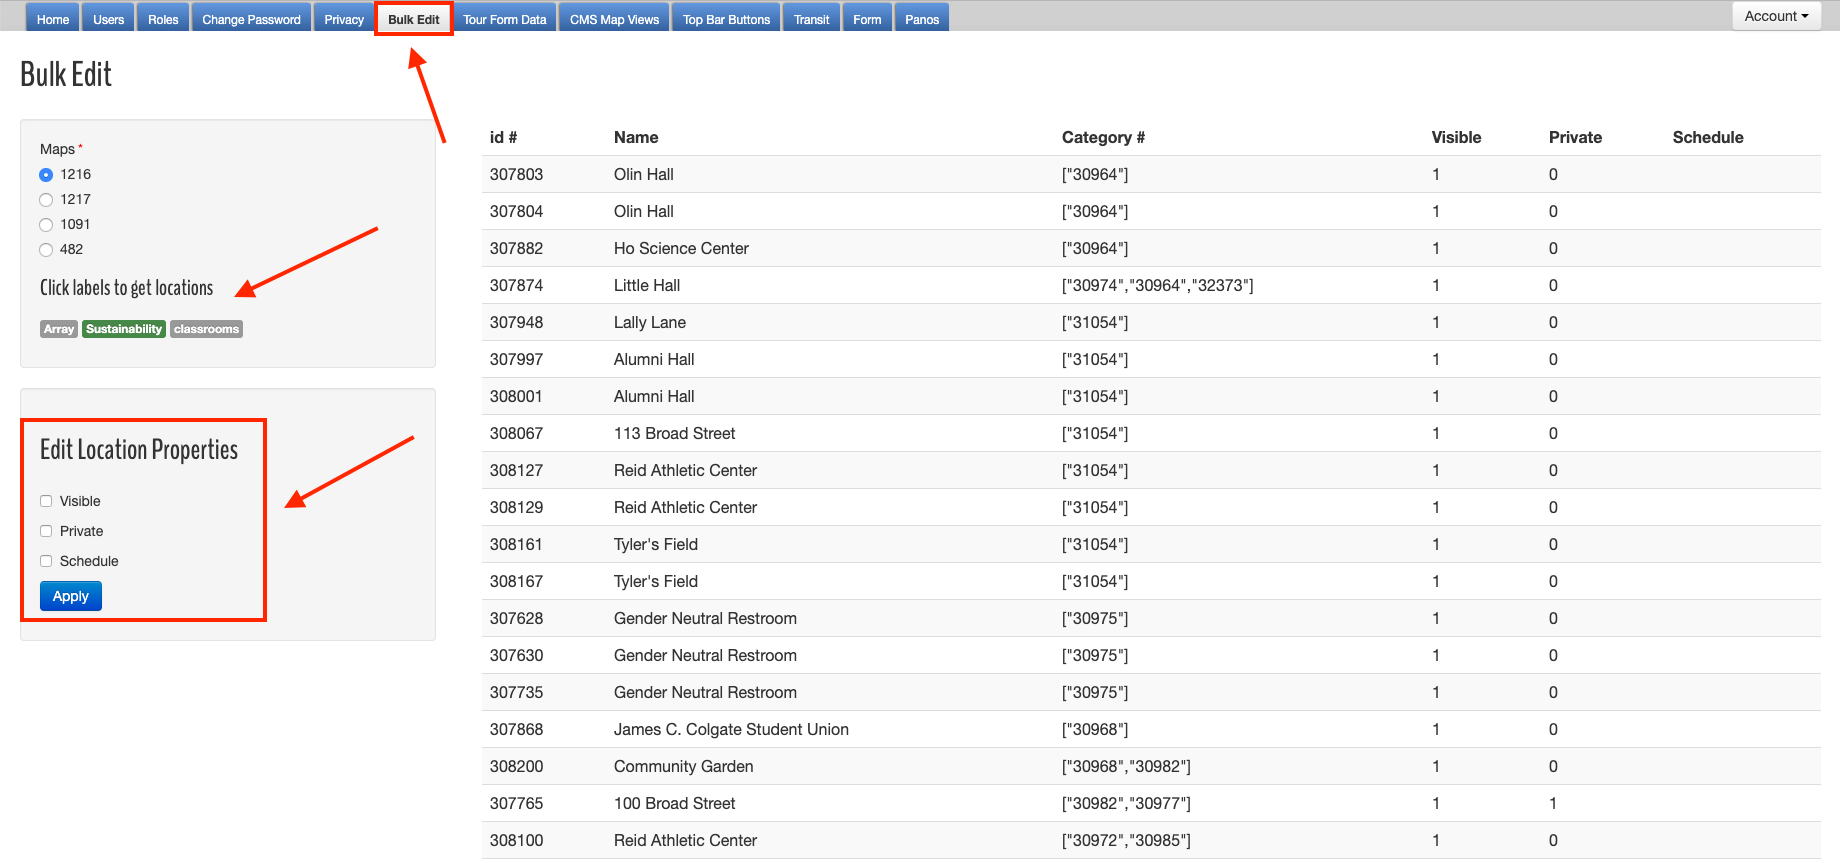Select James C. Colgate Student Union

click(731, 729)
